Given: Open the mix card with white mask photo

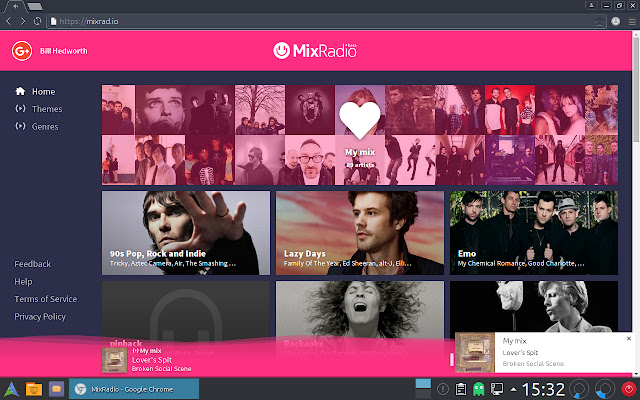Looking at the screenshot, I should (x=534, y=306).
